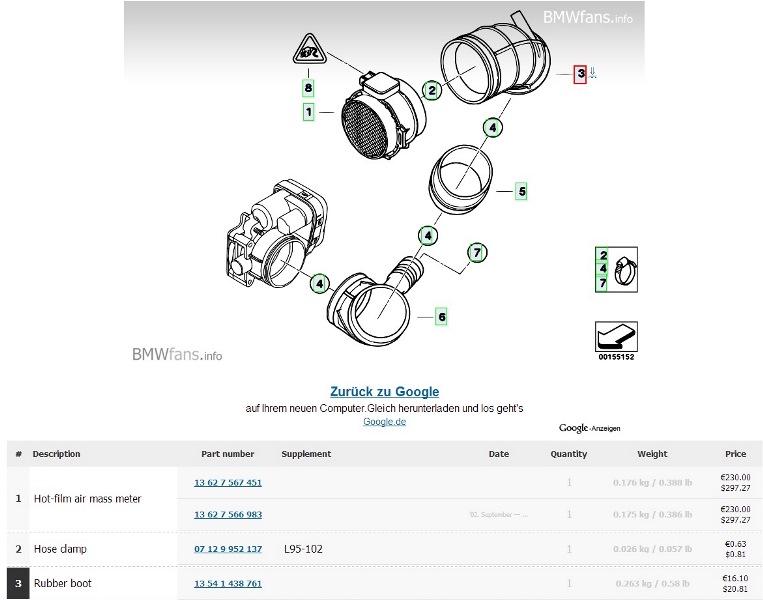Click the supplement value L95-102
This screenshot has width=763, height=600.
(x=303, y=549)
